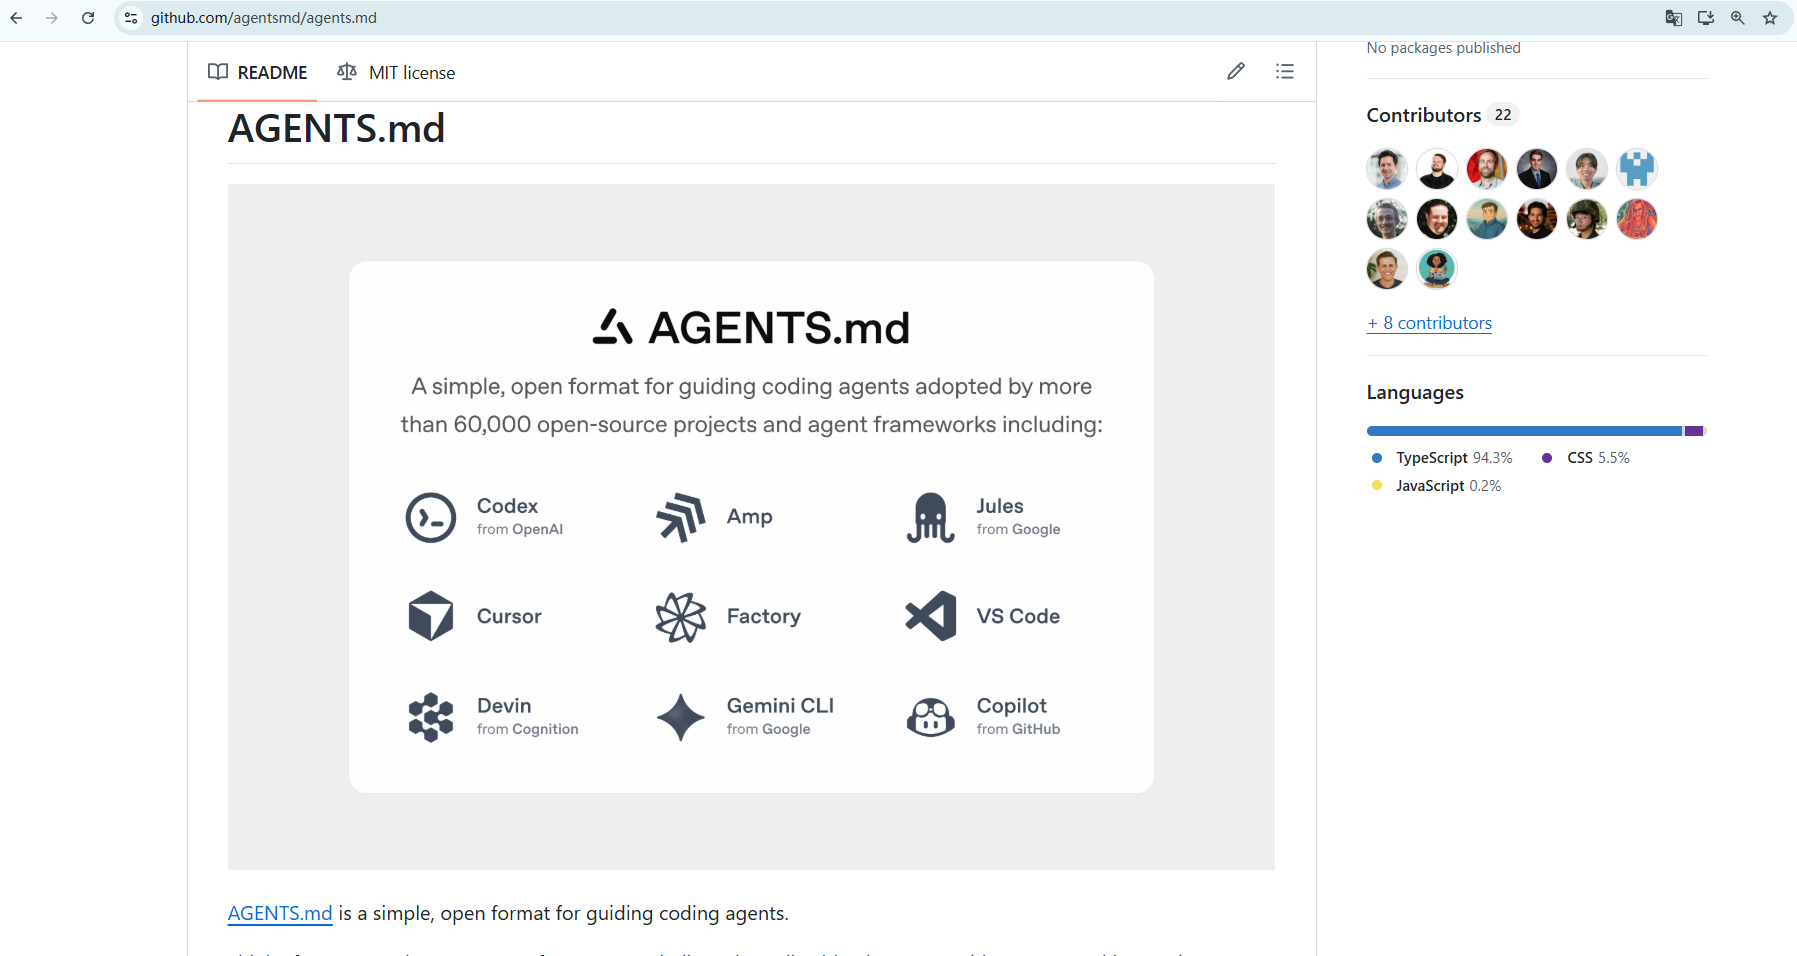The image size is (1797, 956).
Task: Click the 'from Cognition' caption under Devin
Action: (528, 729)
